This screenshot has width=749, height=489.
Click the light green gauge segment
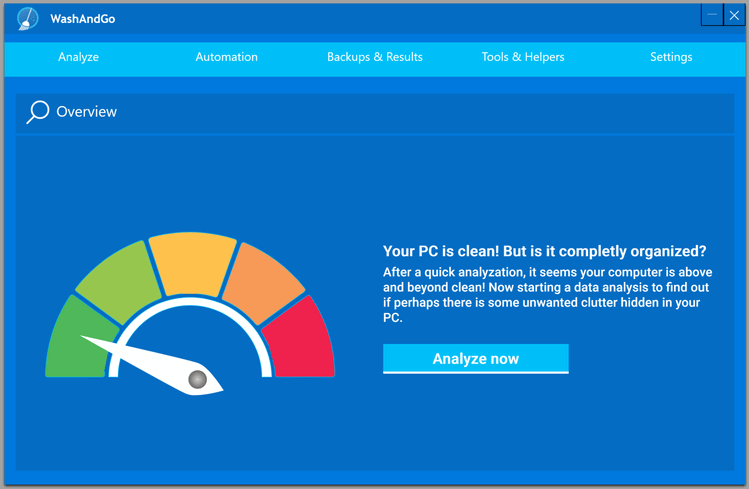click(119, 283)
